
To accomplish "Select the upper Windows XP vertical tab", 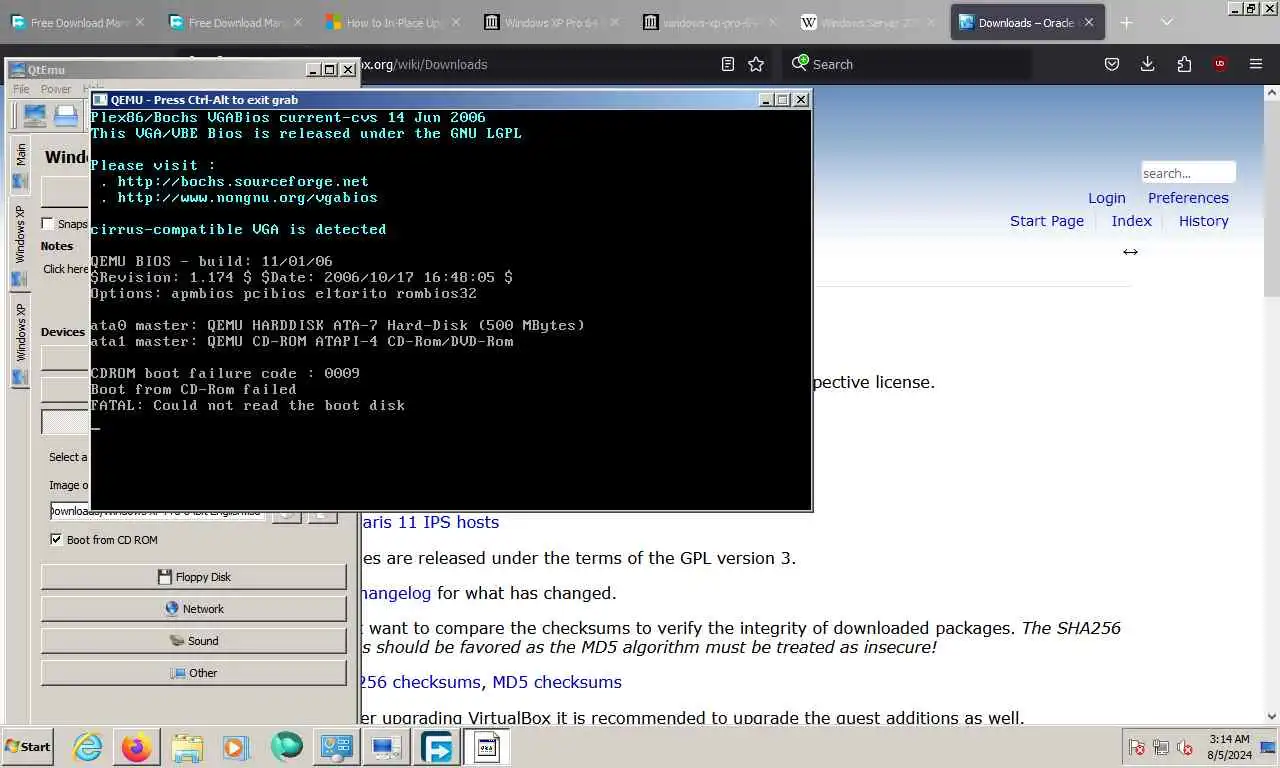I will tap(20, 243).
